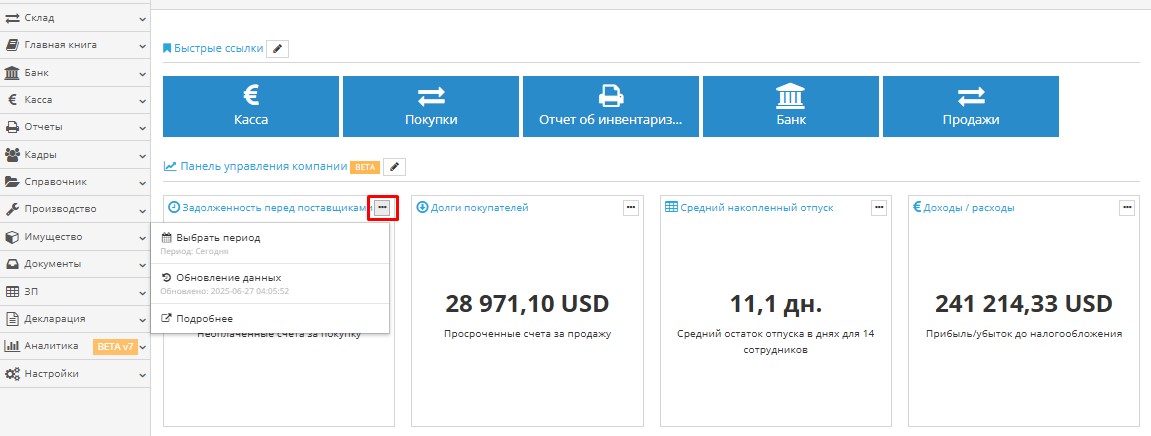Open the Продажи quick link tile
This screenshot has width=1151, height=436.
971,106
